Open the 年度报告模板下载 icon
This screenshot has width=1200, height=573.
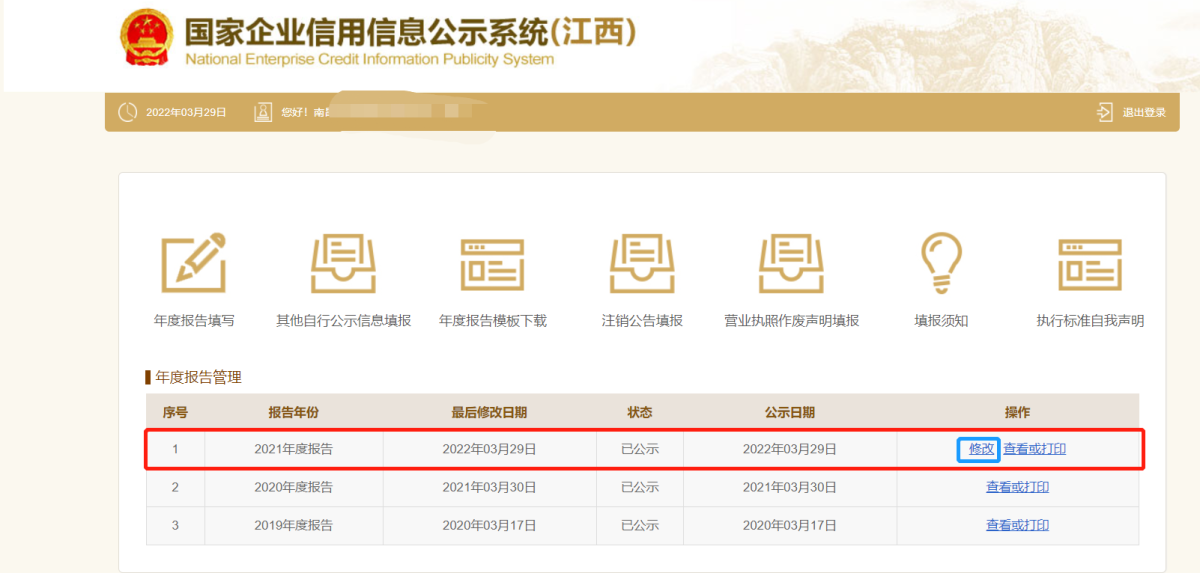coord(493,265)
